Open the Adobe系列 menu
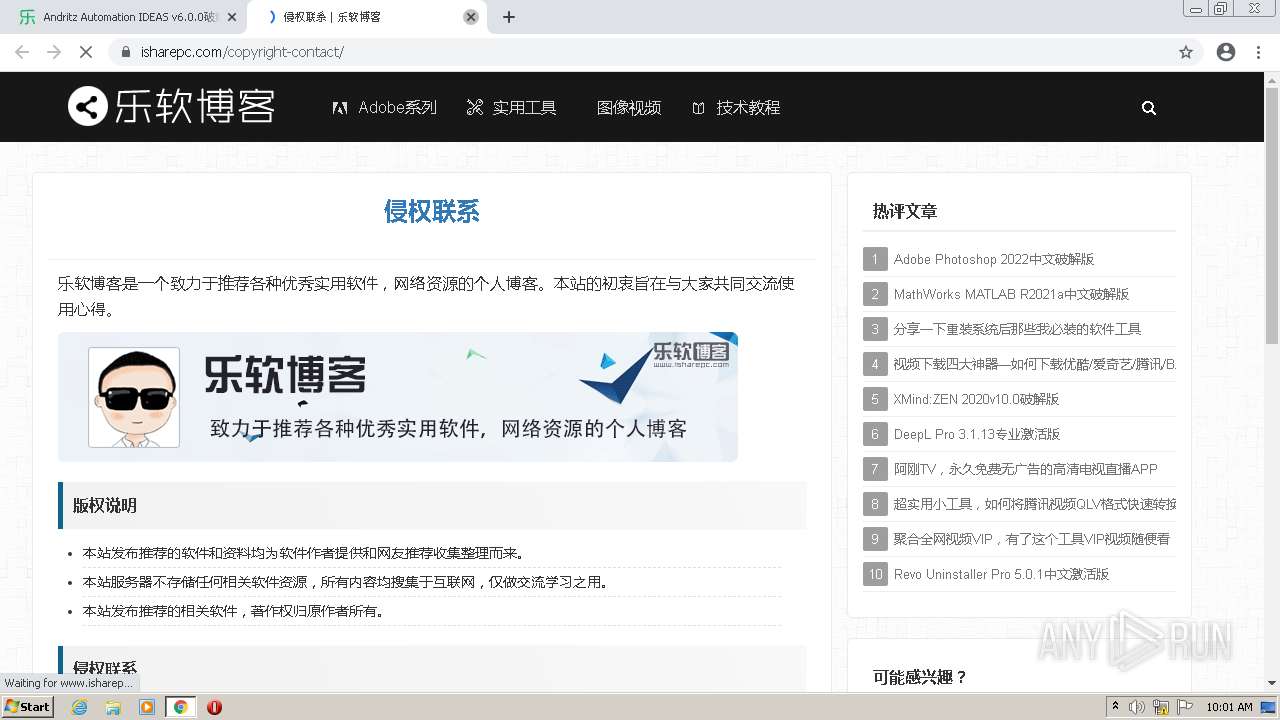Image resolution: width=1280 pixels, height=720 pixels. coord(385,107)
